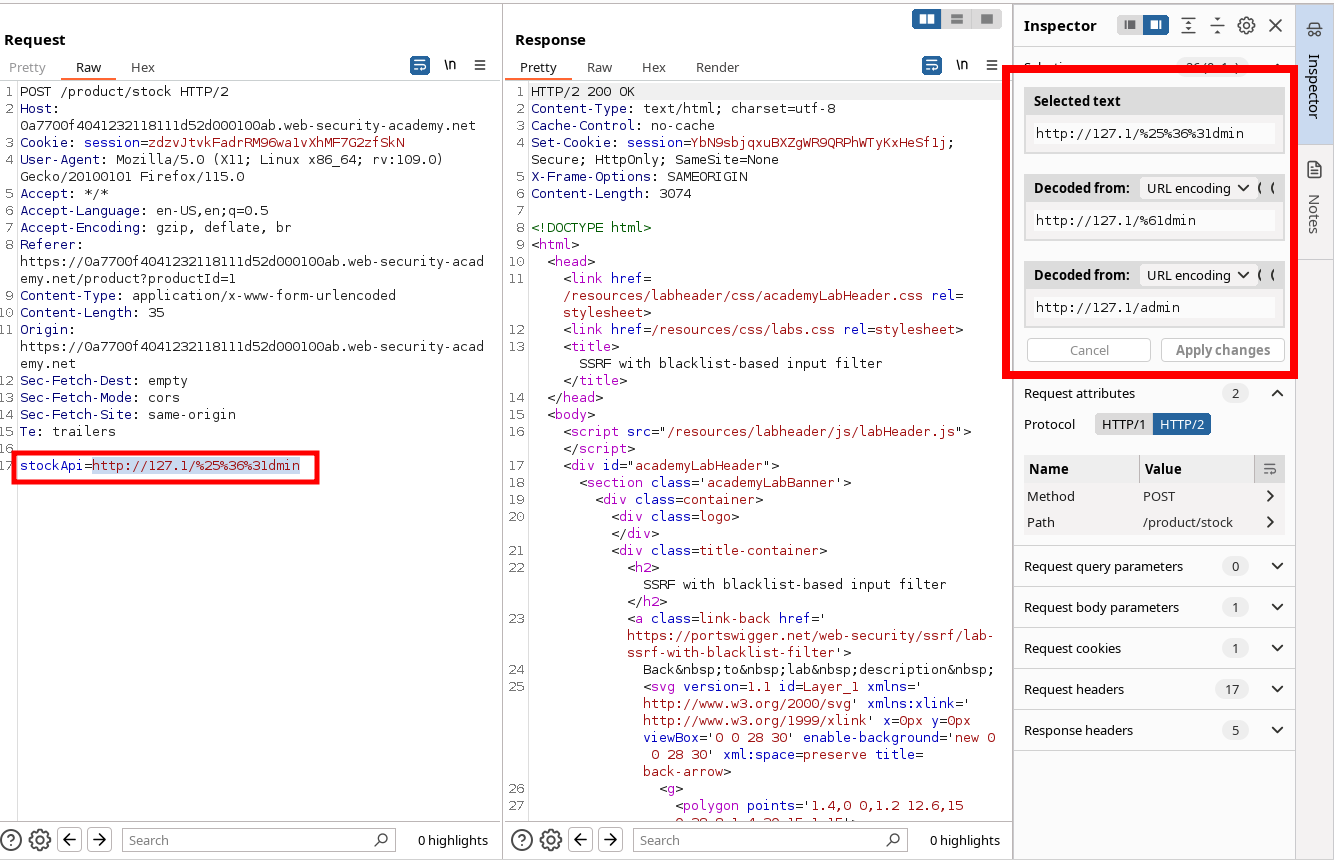Expand Request headers section

[x=1277, y=689]
